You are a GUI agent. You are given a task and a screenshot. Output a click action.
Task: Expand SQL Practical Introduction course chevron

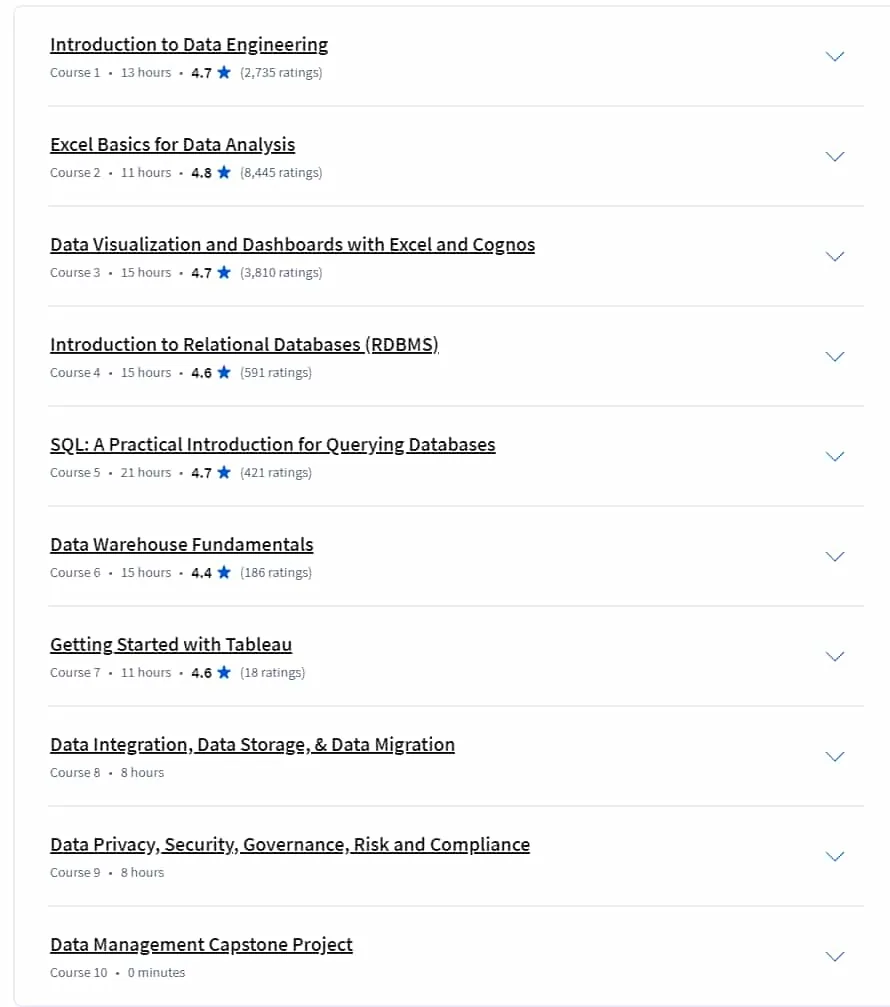[834, 457]
